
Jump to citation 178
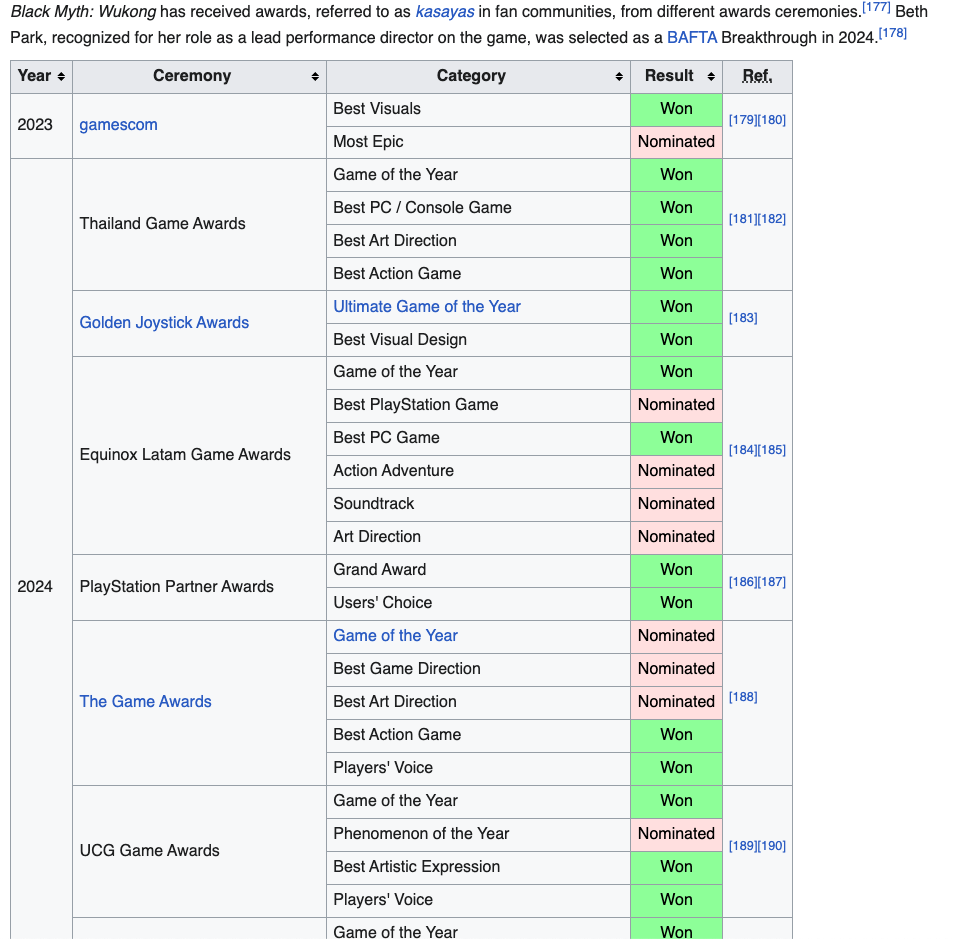click(x=892, y=34)
